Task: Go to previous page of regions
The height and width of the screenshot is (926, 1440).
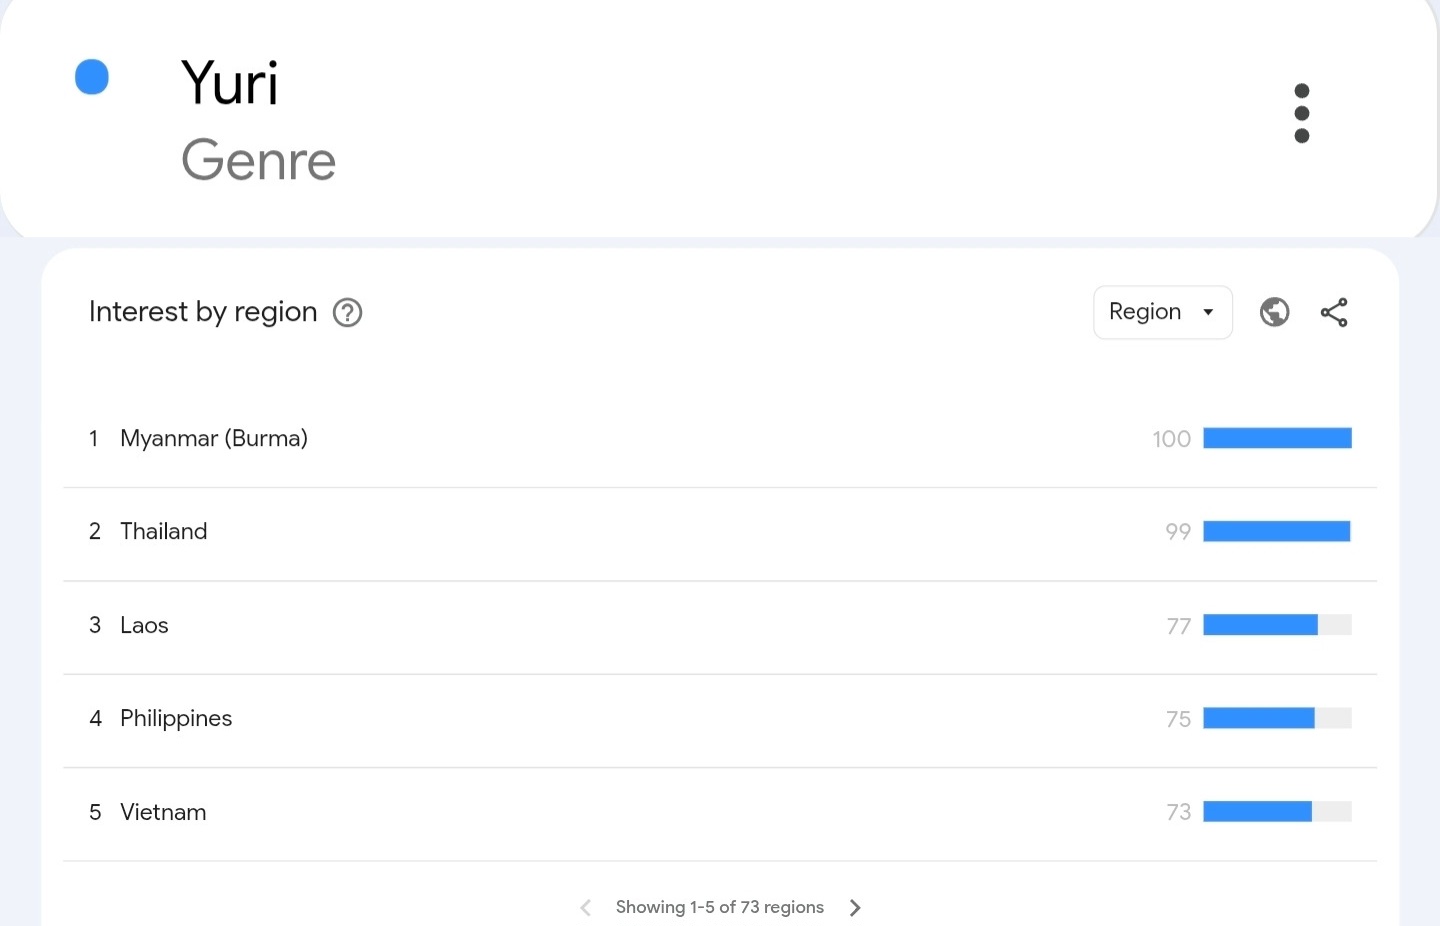Action: 586,908
